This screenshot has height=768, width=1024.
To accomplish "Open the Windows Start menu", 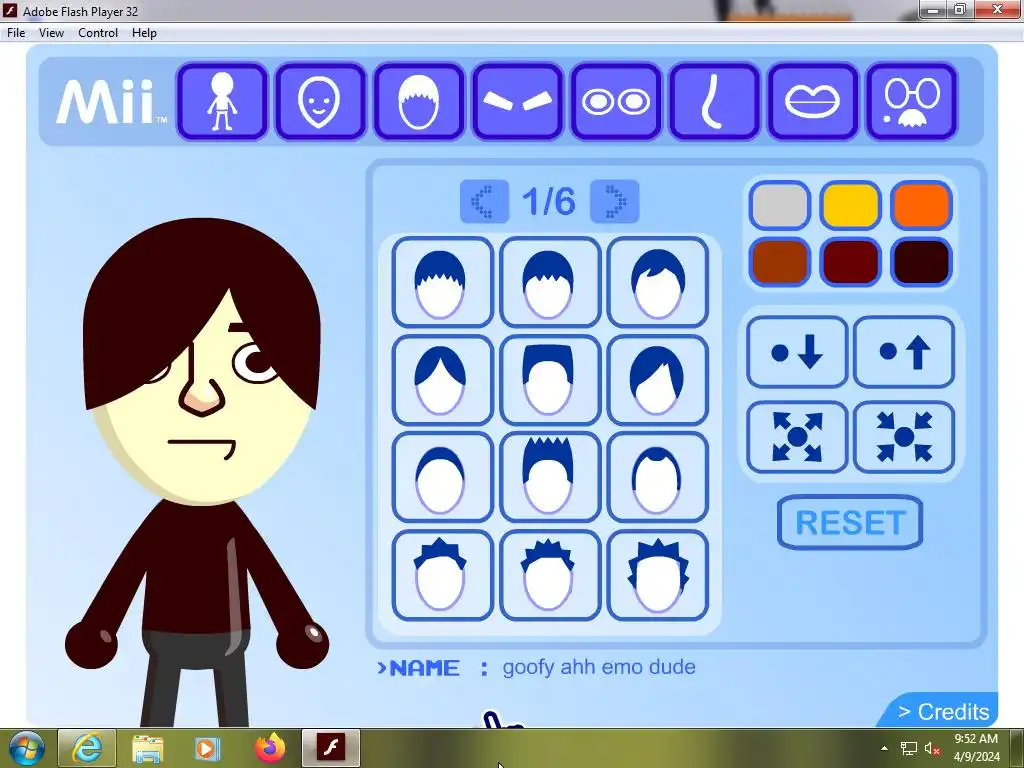I will (25, 748).
